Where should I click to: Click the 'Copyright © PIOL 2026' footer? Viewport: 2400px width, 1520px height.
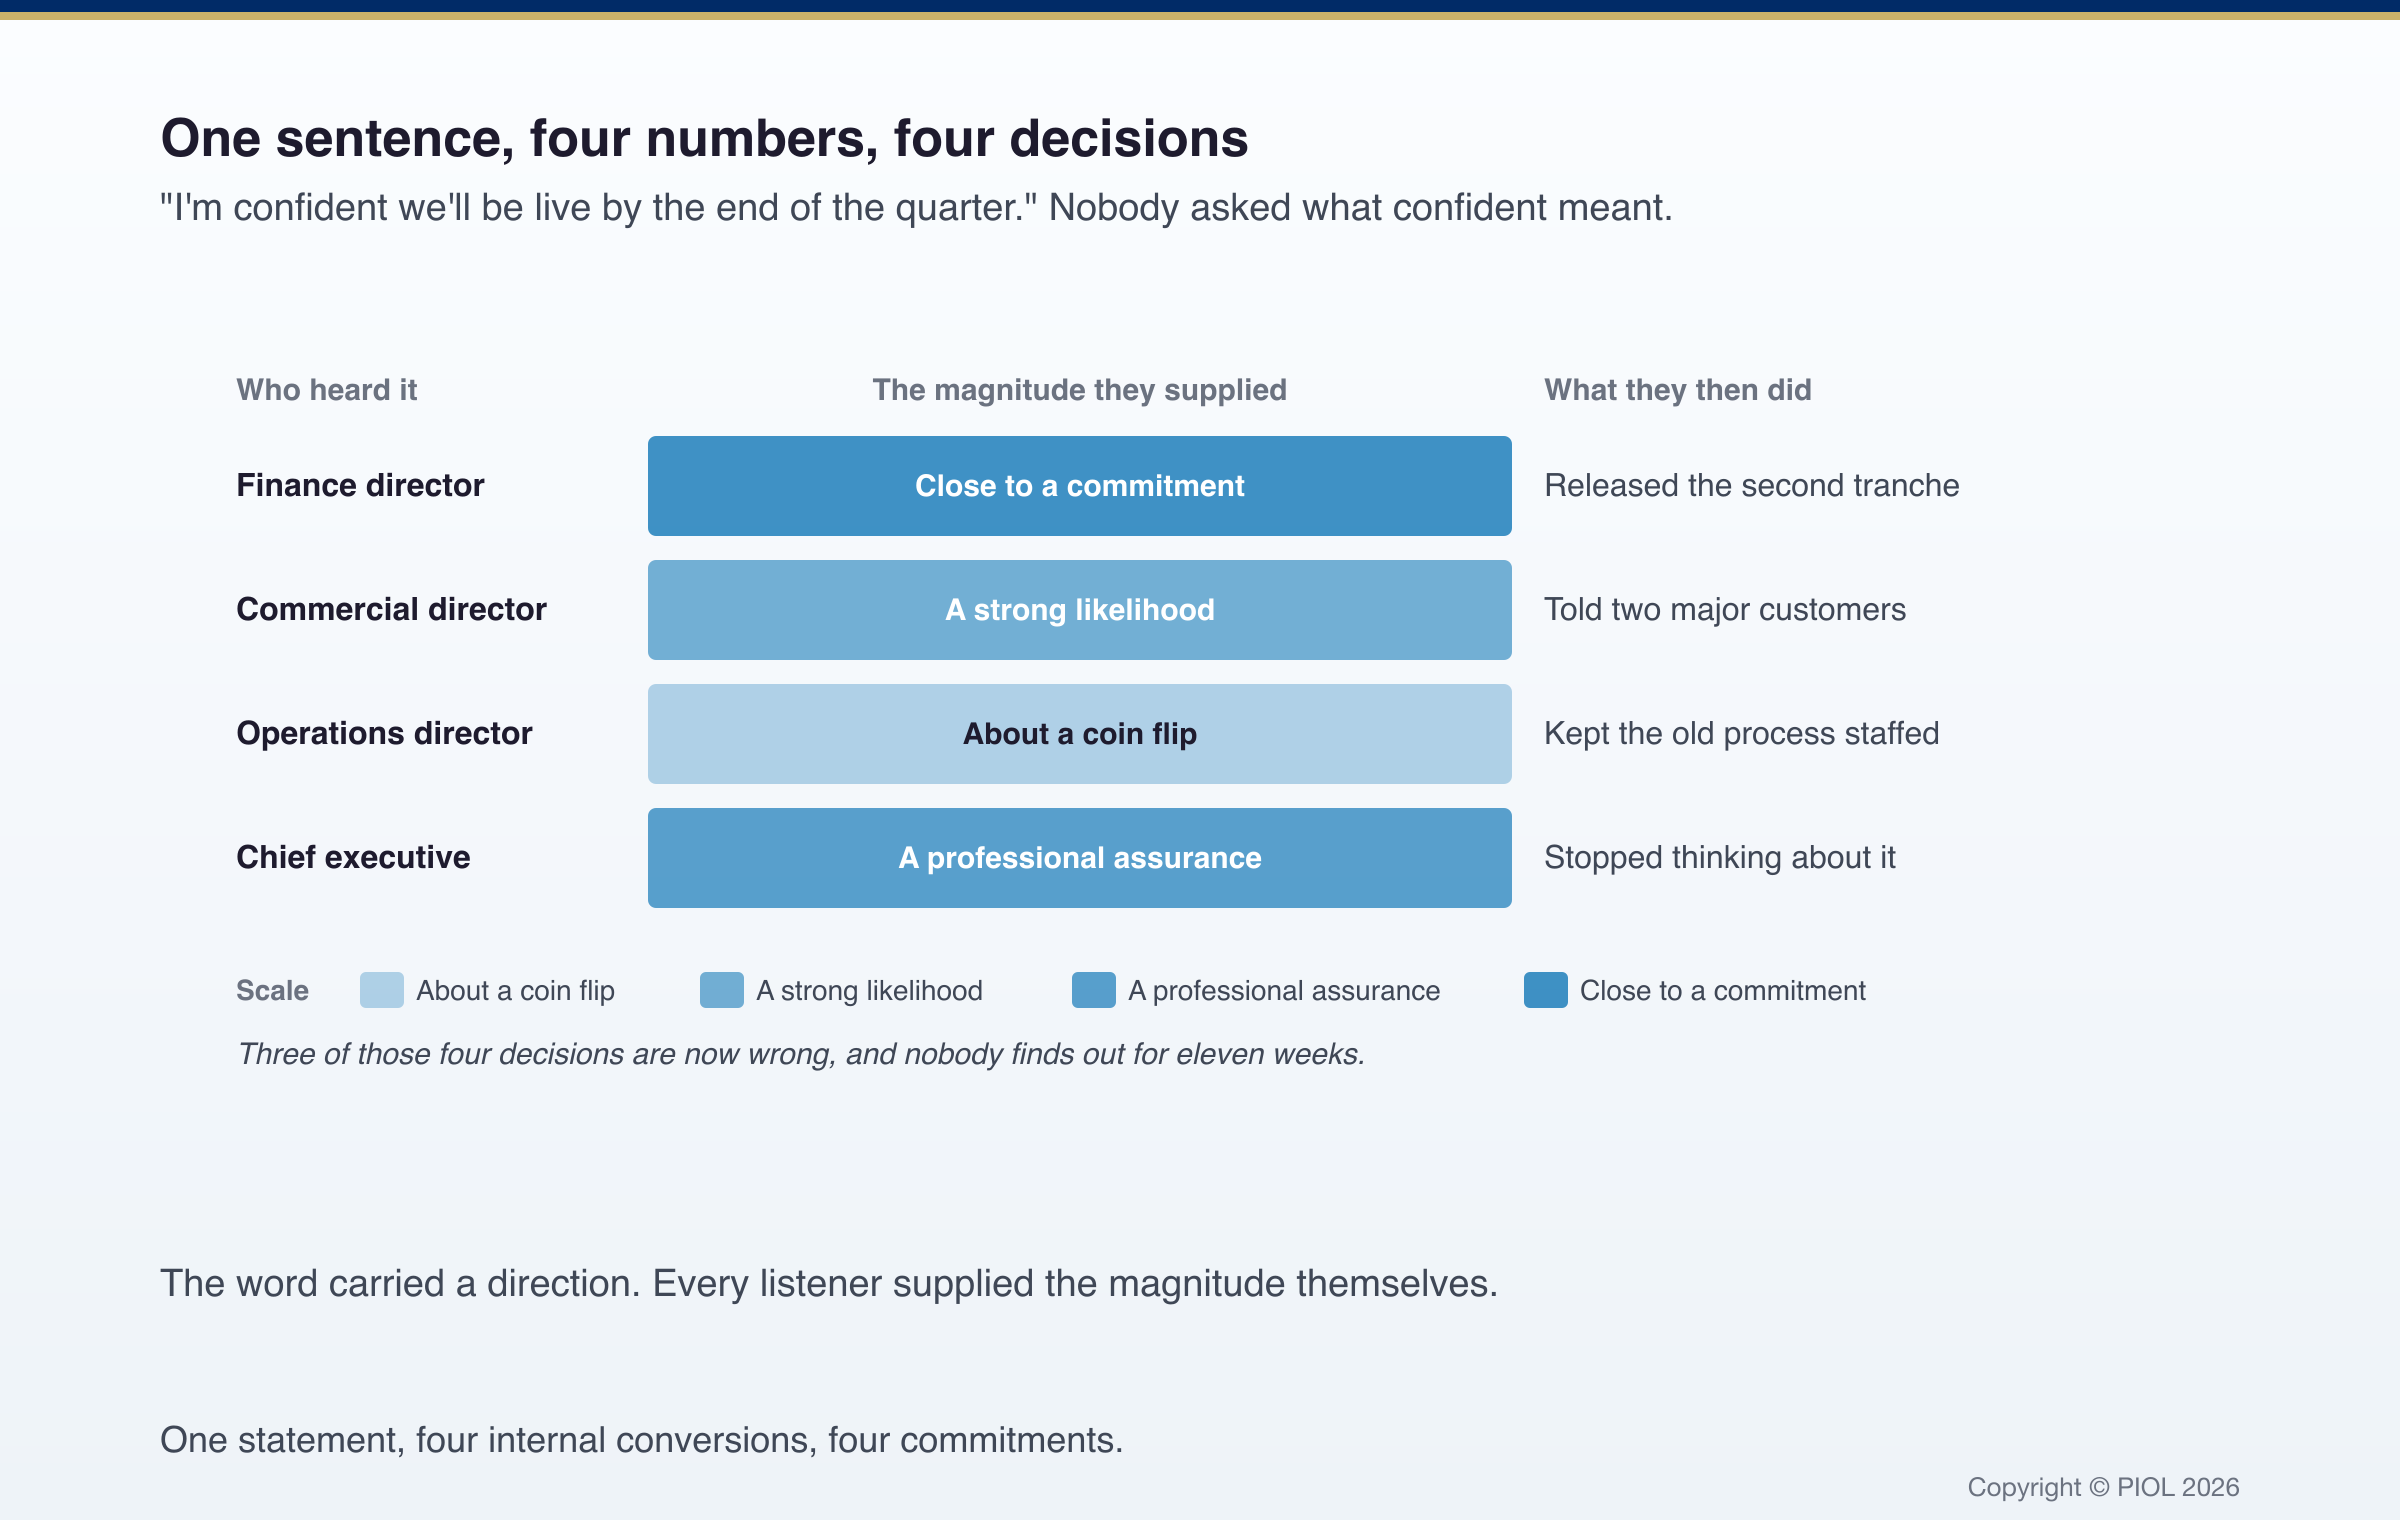(x=2103, y=1487)
